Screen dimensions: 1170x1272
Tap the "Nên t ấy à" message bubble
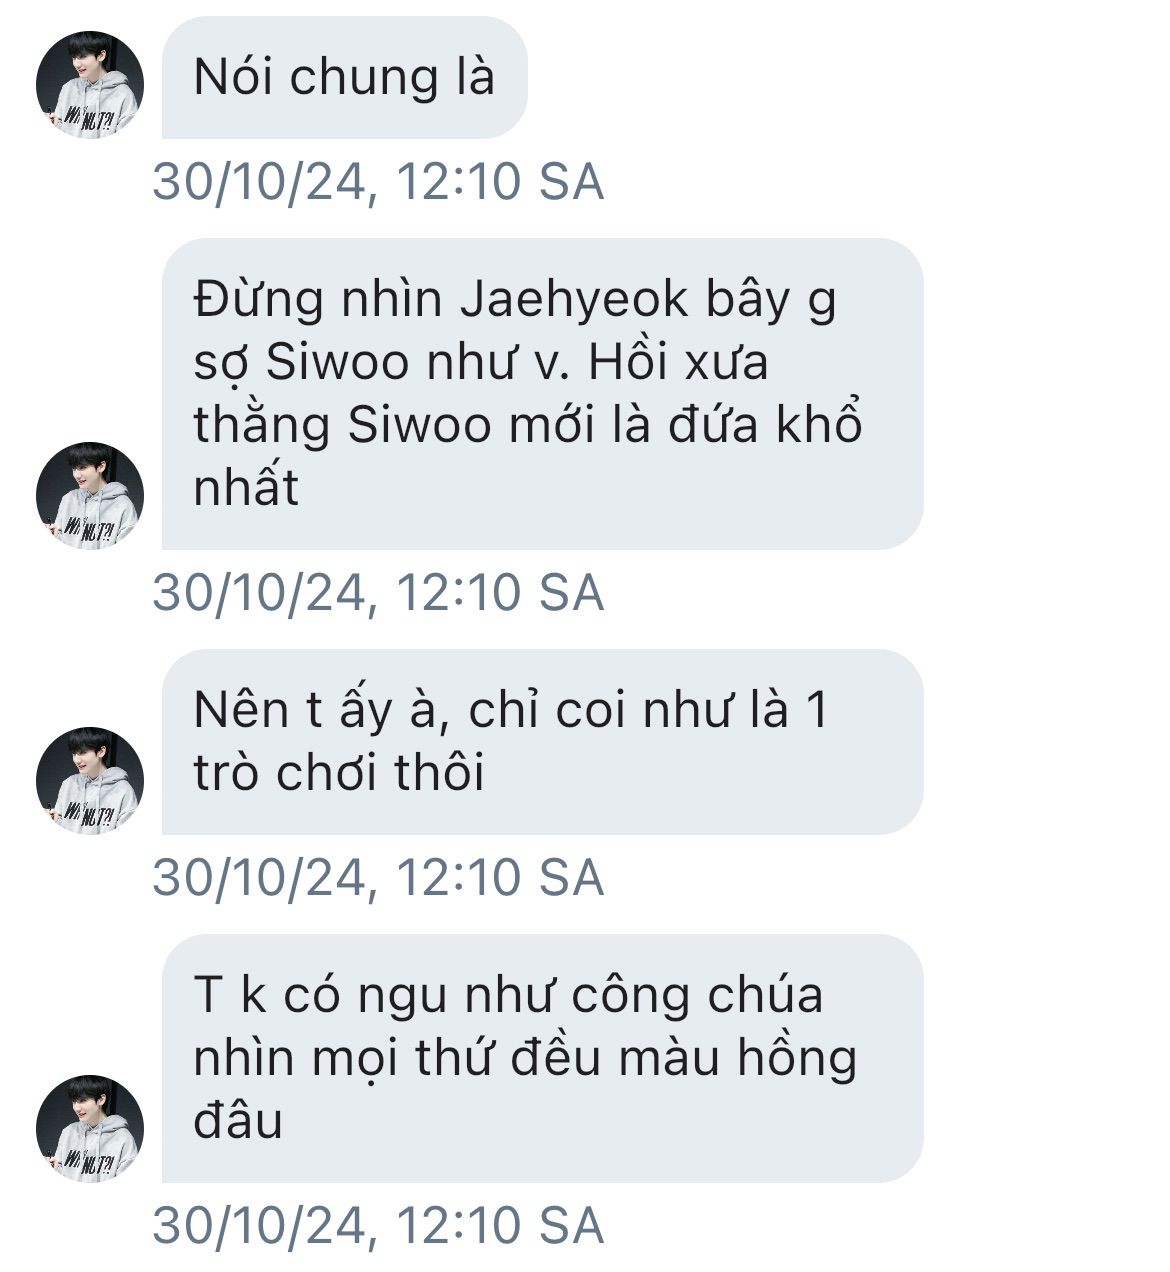pyautogui.click(x=542, y=742)
